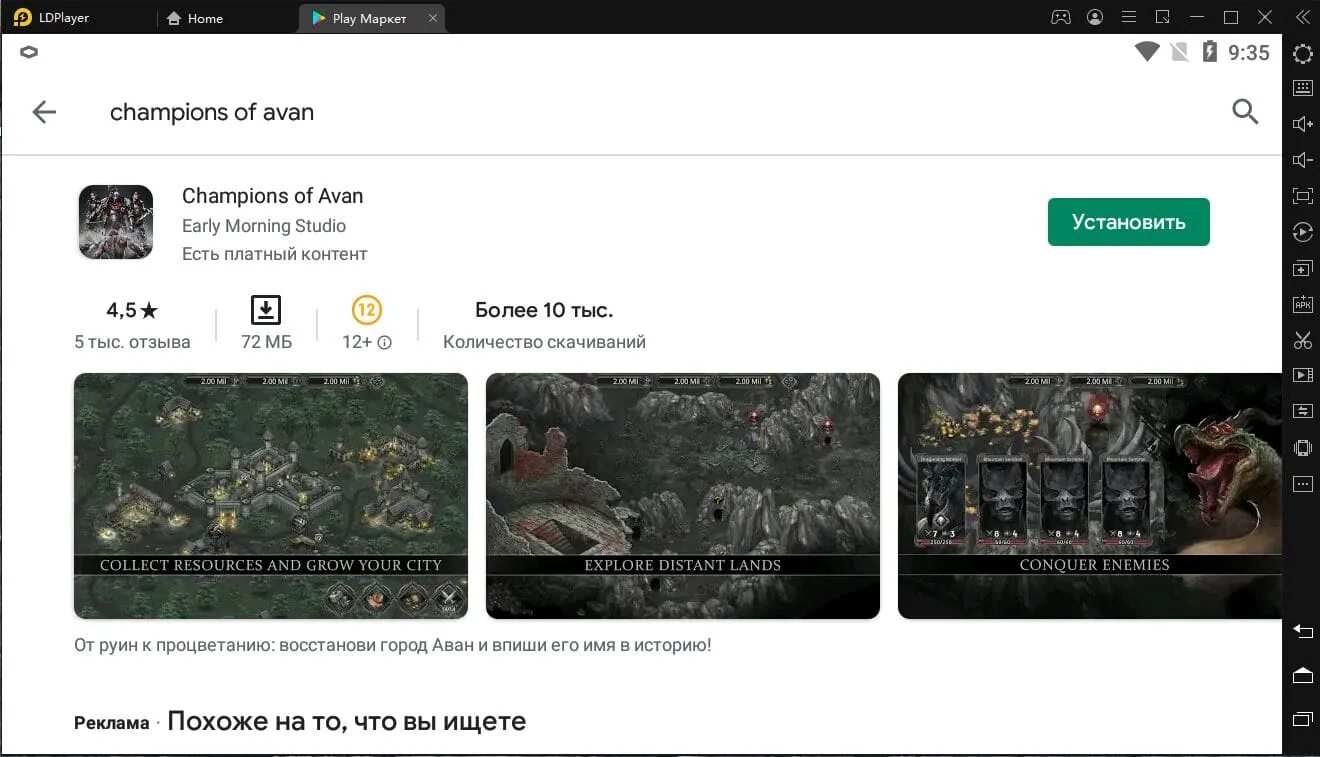Collapse the sidebar with the double chevron
This screenshot has height=757, width=1320.
[1302, 17]
